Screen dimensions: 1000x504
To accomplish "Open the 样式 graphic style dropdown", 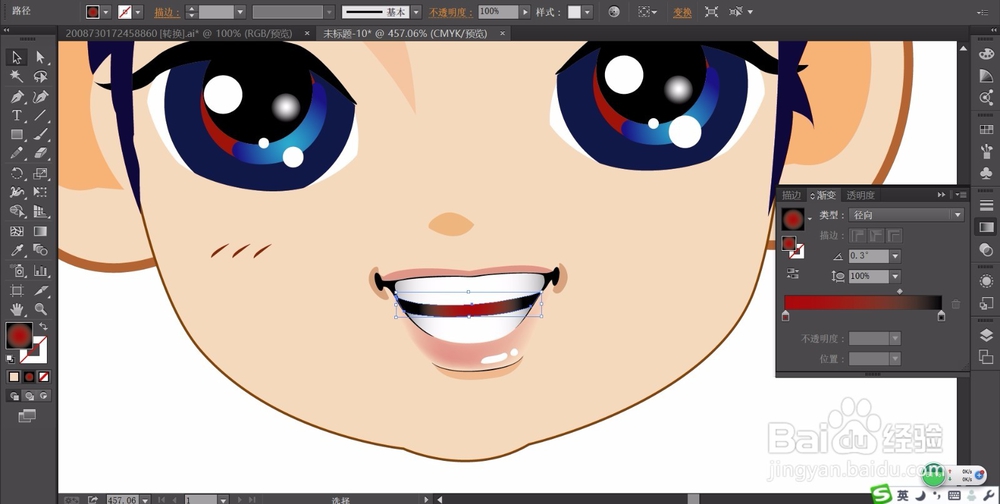I will tap(587, 12).
